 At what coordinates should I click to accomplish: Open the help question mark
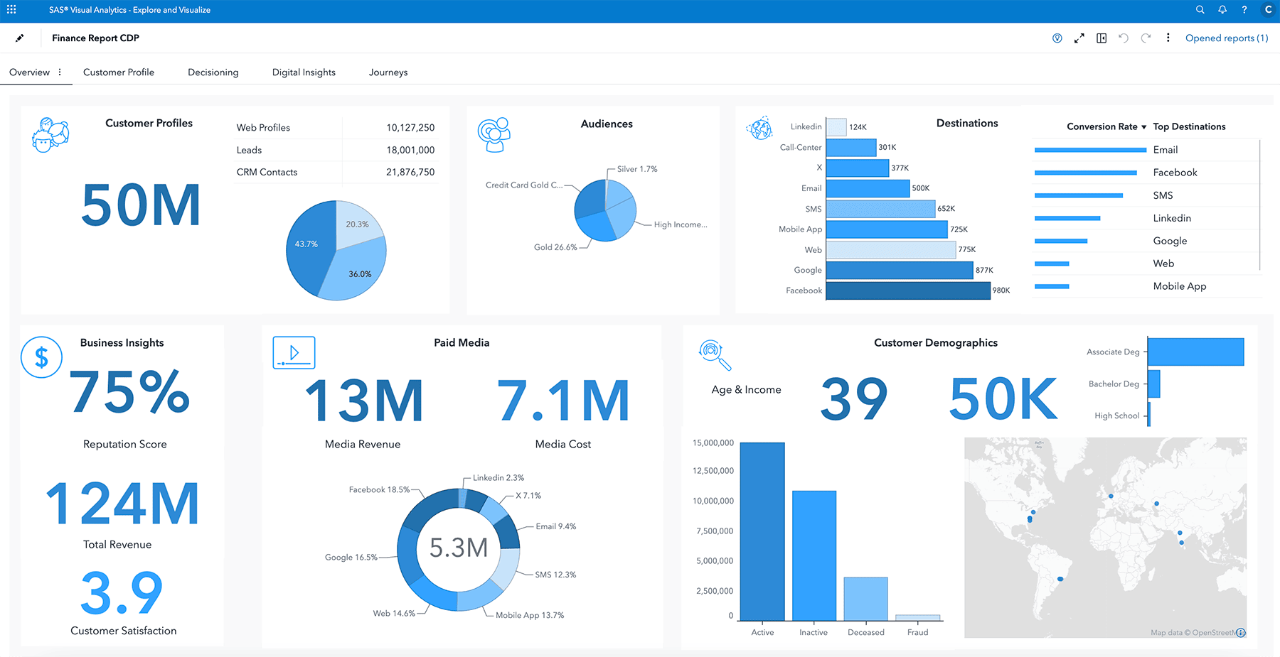click(1244, 10)
